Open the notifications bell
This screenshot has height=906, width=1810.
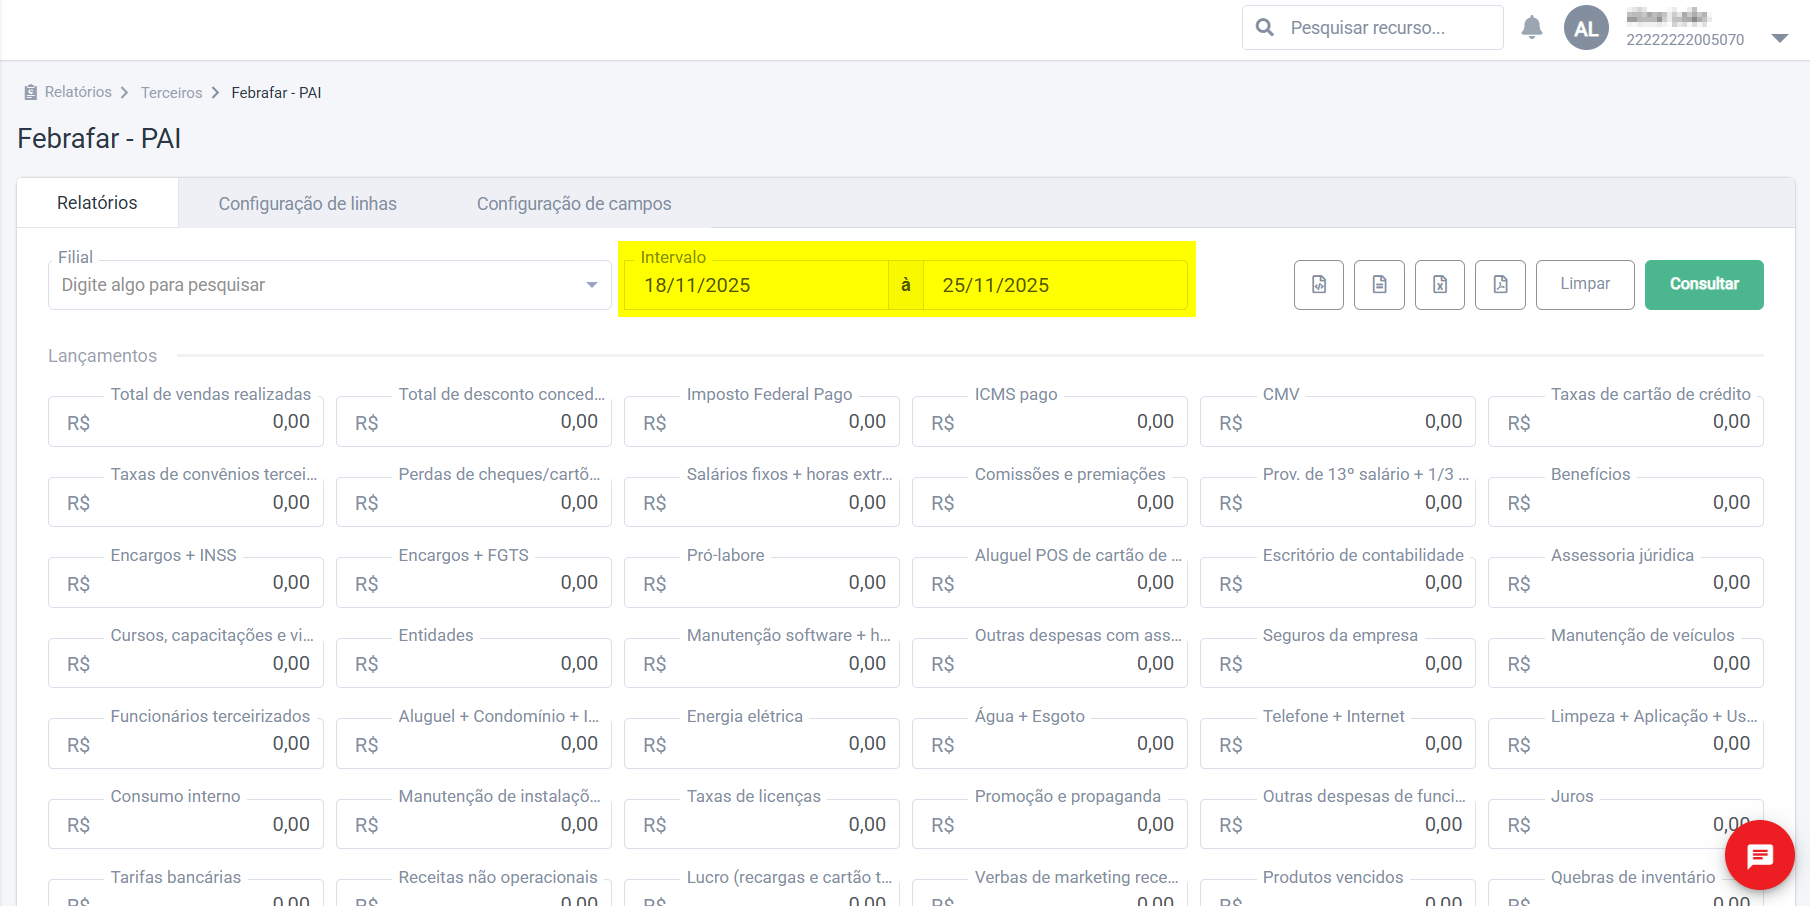point(1531,28)
